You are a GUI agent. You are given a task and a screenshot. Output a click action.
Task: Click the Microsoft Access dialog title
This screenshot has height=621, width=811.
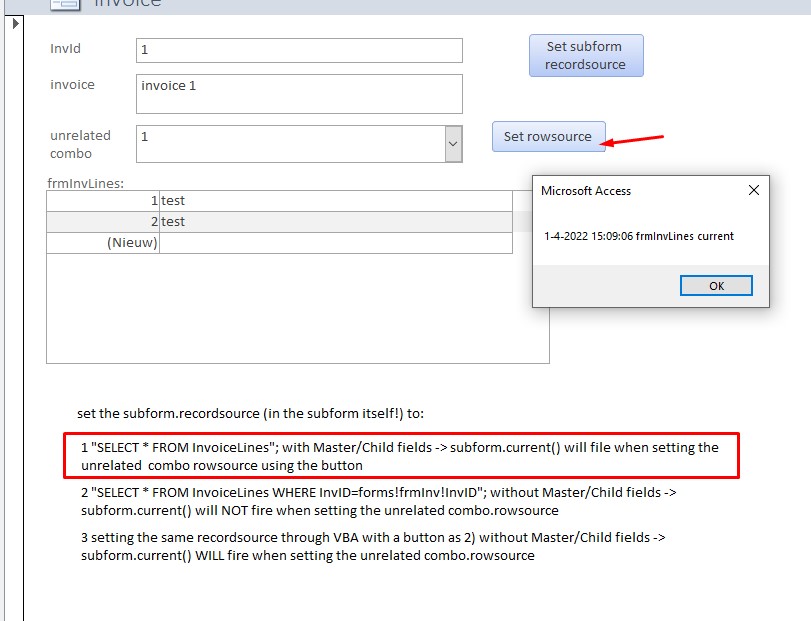click(x=586, y=191)
